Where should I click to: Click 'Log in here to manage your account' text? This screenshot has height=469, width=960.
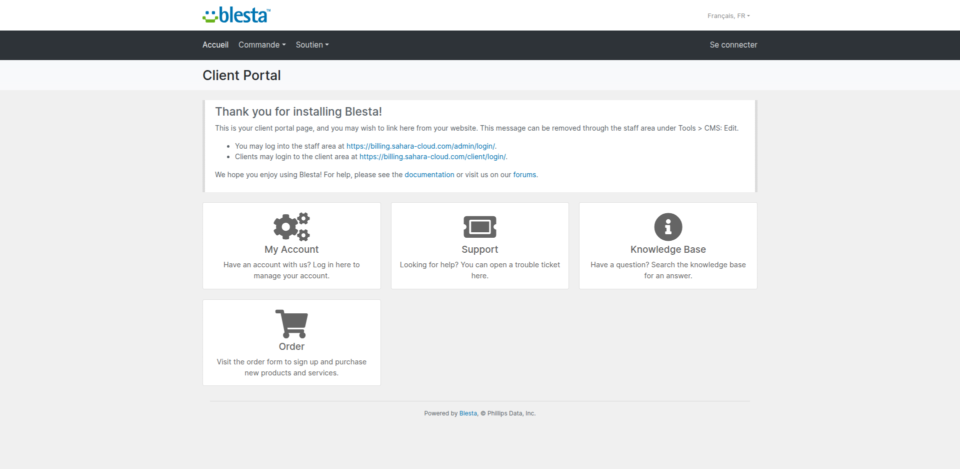306,271
